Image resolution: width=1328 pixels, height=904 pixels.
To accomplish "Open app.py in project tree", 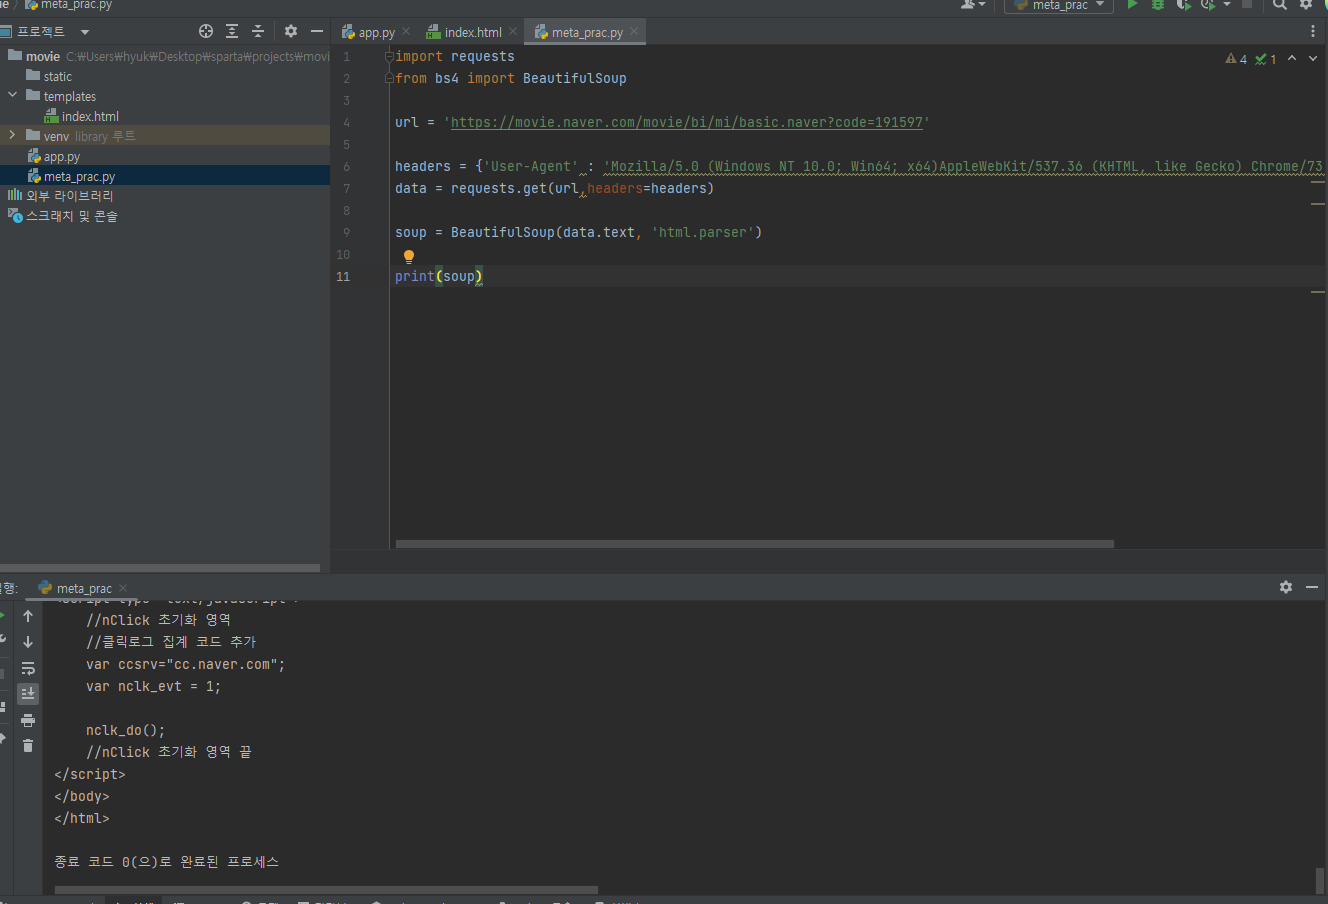I will coord(165,156).
